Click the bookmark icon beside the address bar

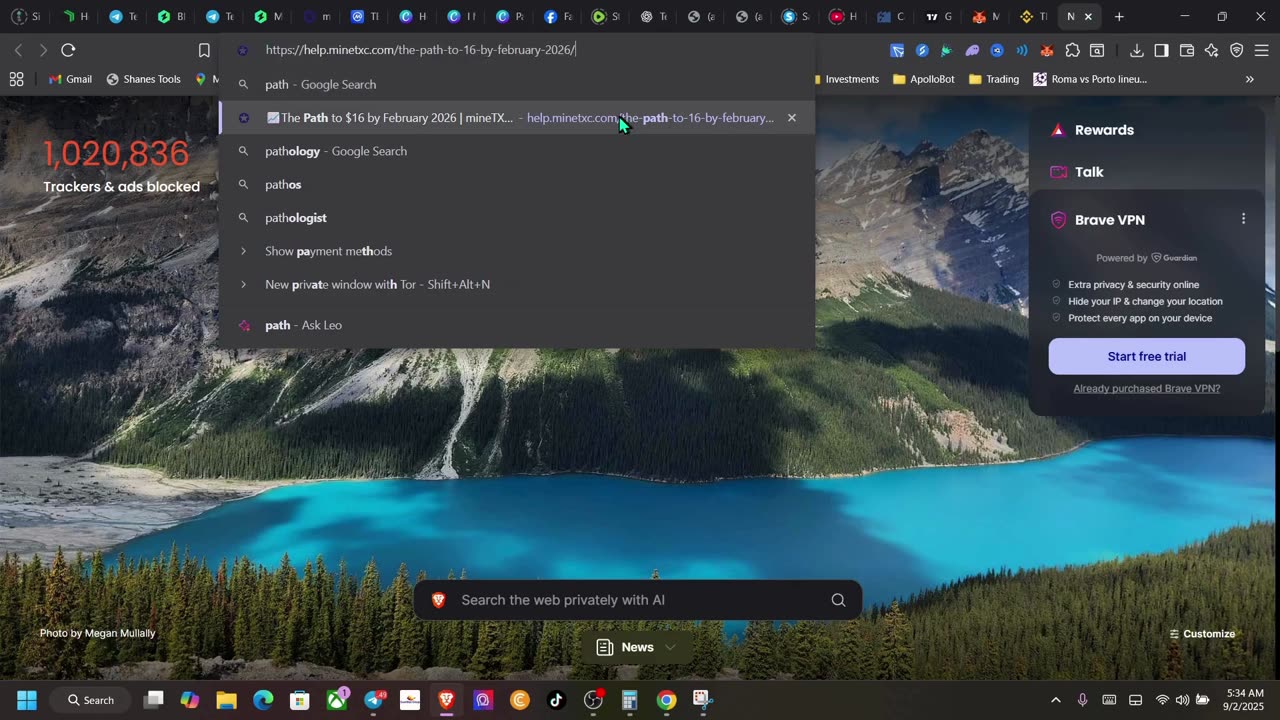tap(204, 50)
